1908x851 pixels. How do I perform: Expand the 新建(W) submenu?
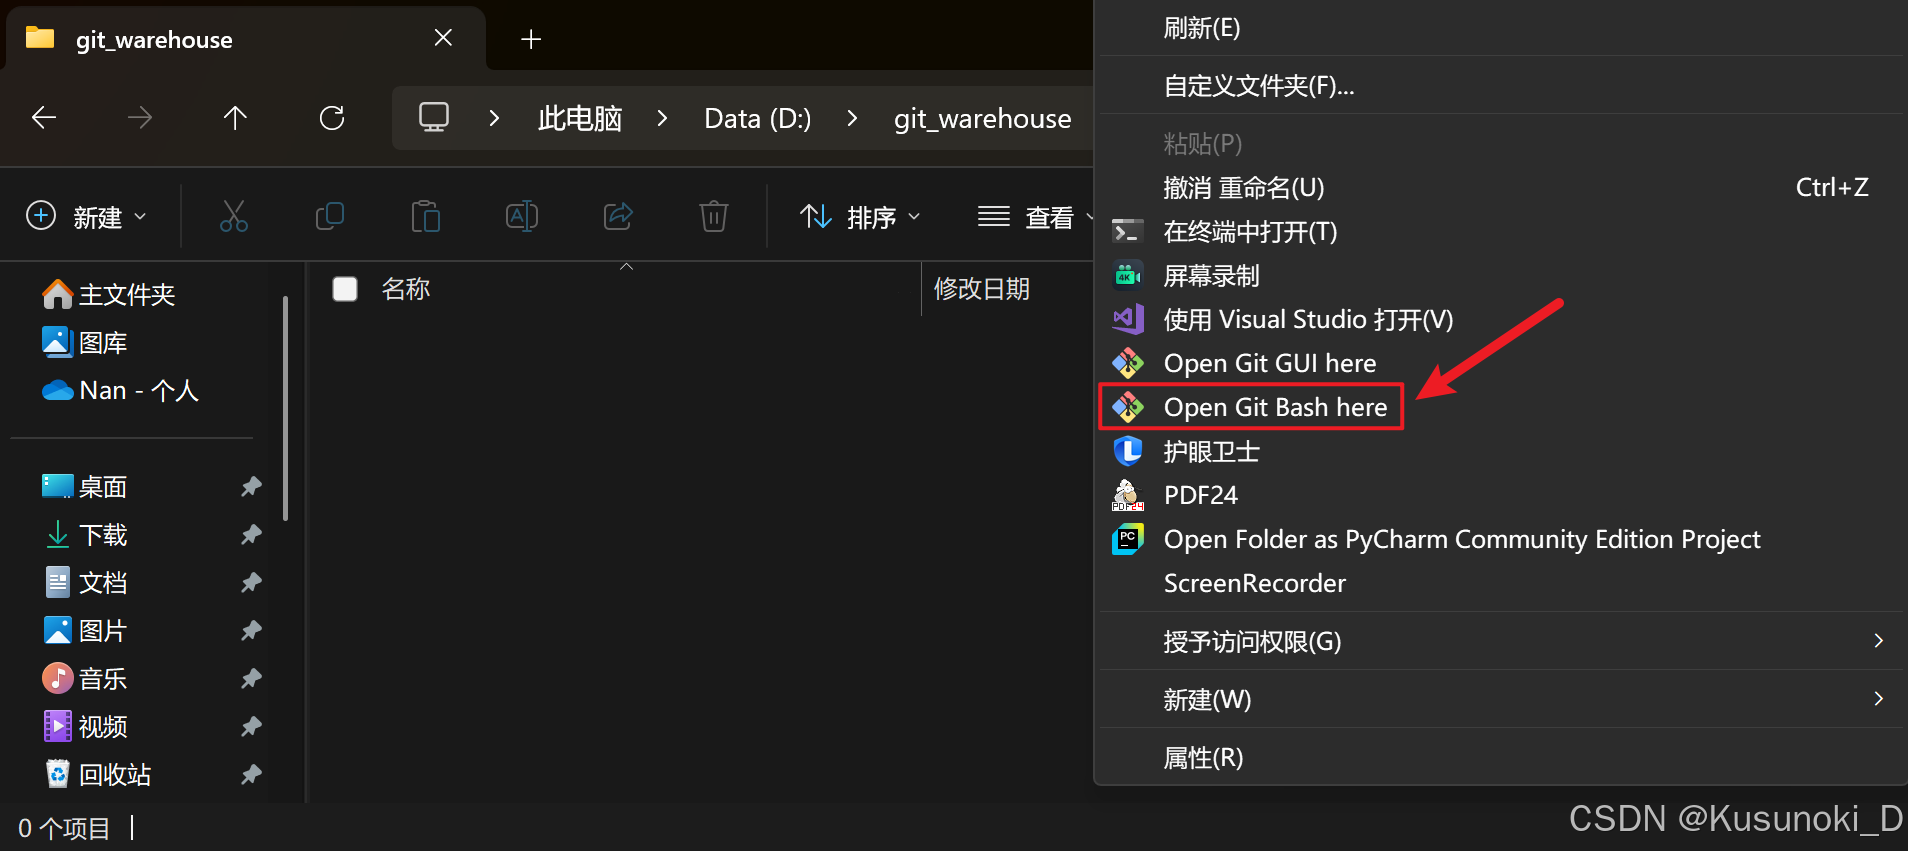pyautogui.click(x=1502, y=700)
